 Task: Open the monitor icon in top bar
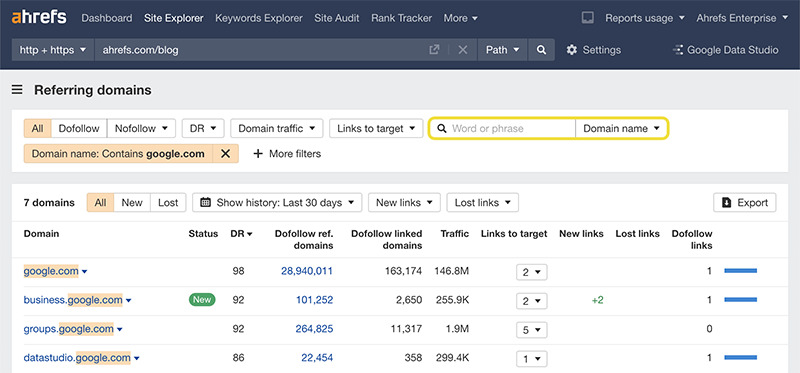click(x=587, y=18)
